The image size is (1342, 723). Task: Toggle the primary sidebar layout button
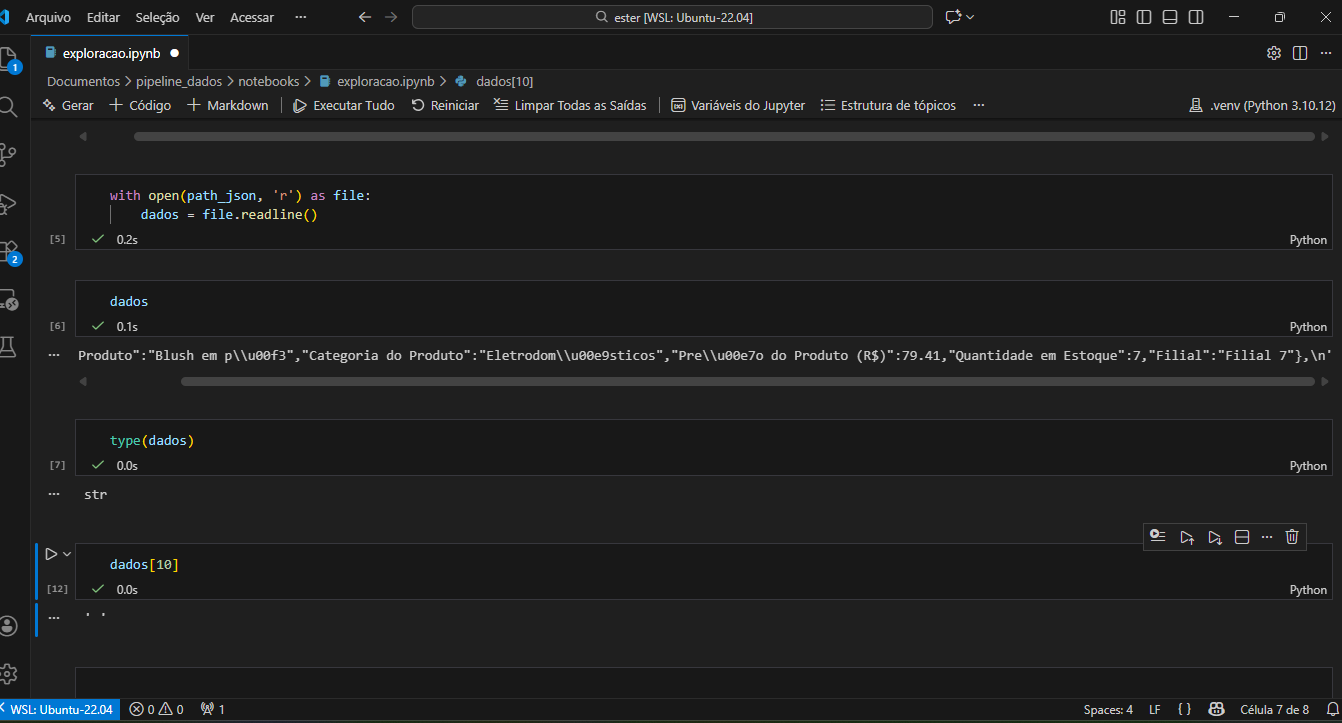[1144, 17]
